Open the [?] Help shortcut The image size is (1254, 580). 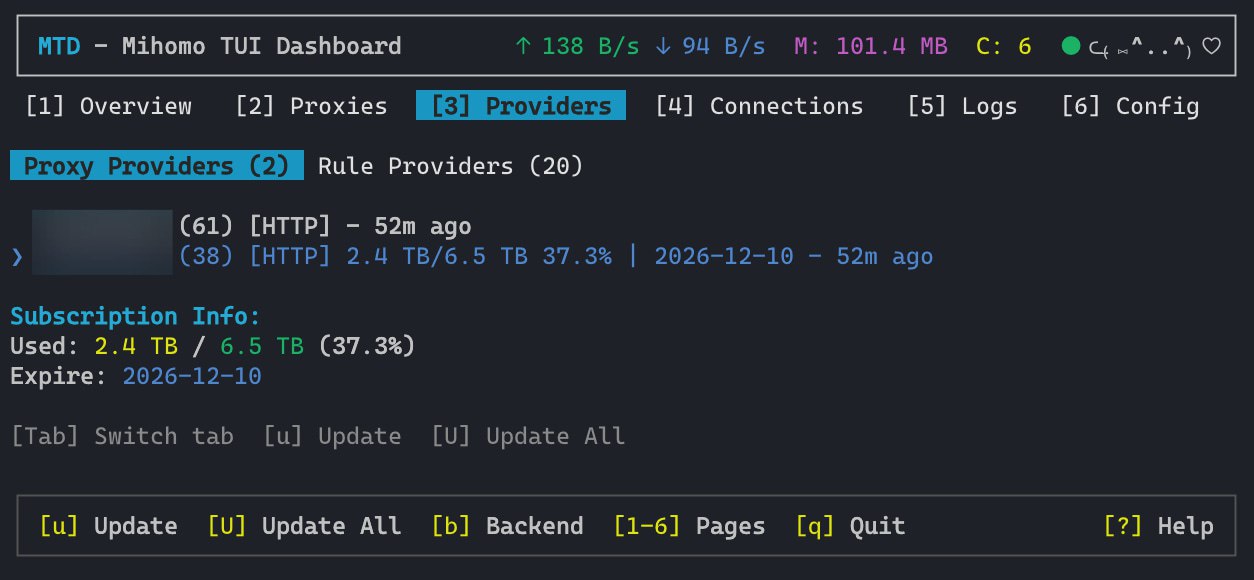(x=1158, y=526)
